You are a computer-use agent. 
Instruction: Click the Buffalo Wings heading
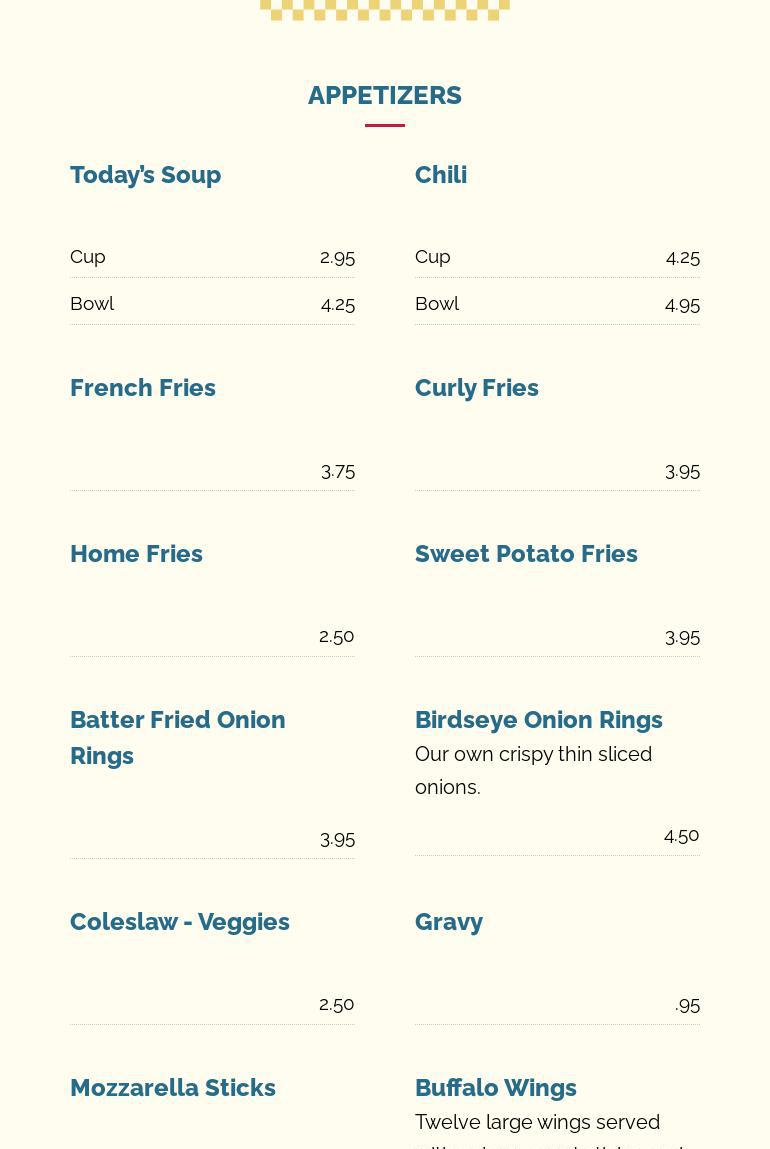coord(495,1088)
